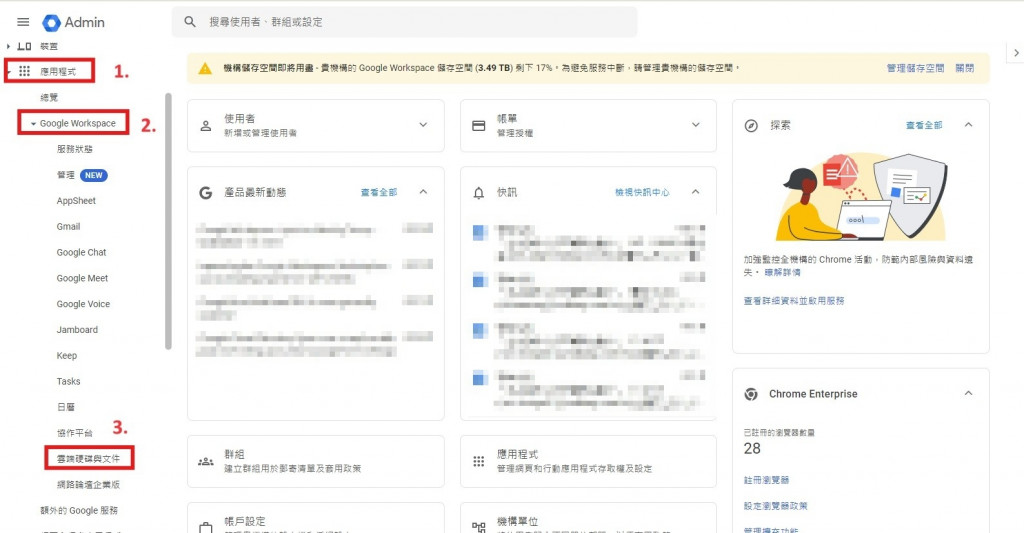Open 網路論壇企業版 in the sidebar
Screen dimensions: 1024x533
88,485
